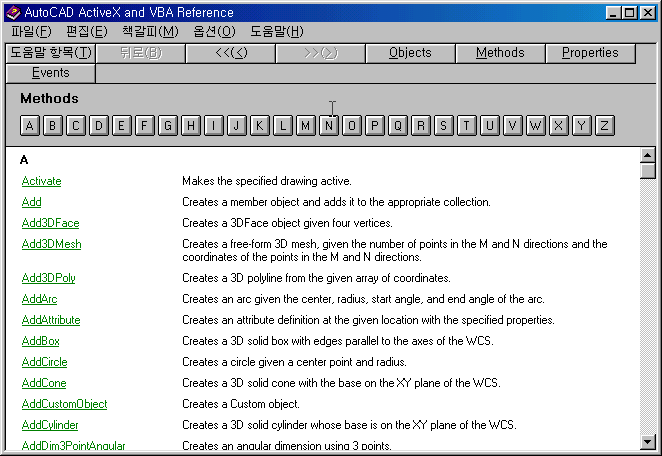
Task: Open the AddDim3PointAngular method link
Action: (x=73, y=446)
